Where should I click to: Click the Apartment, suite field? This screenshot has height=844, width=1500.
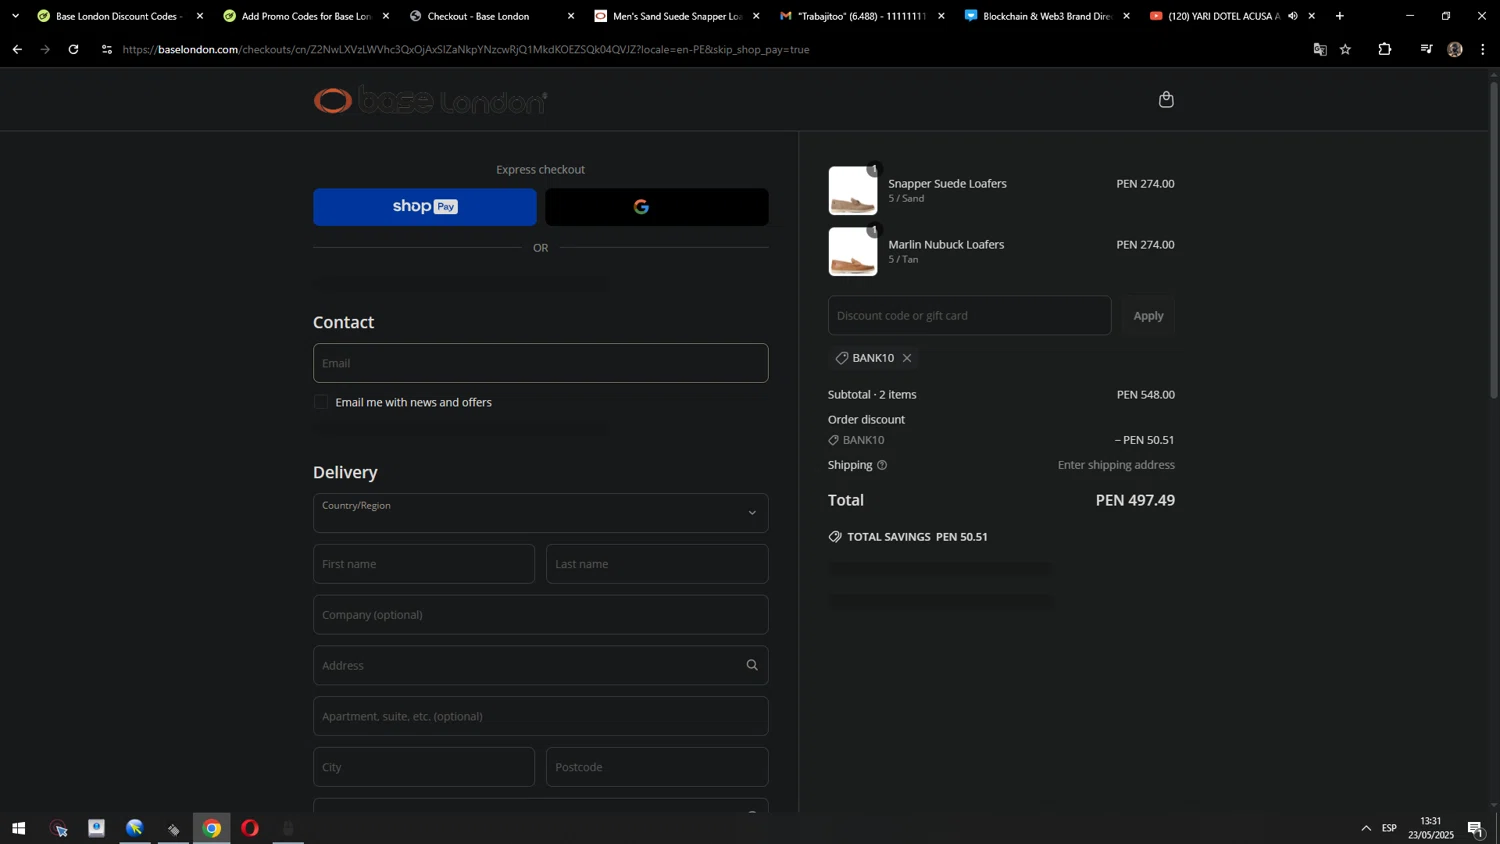point(541,716)
